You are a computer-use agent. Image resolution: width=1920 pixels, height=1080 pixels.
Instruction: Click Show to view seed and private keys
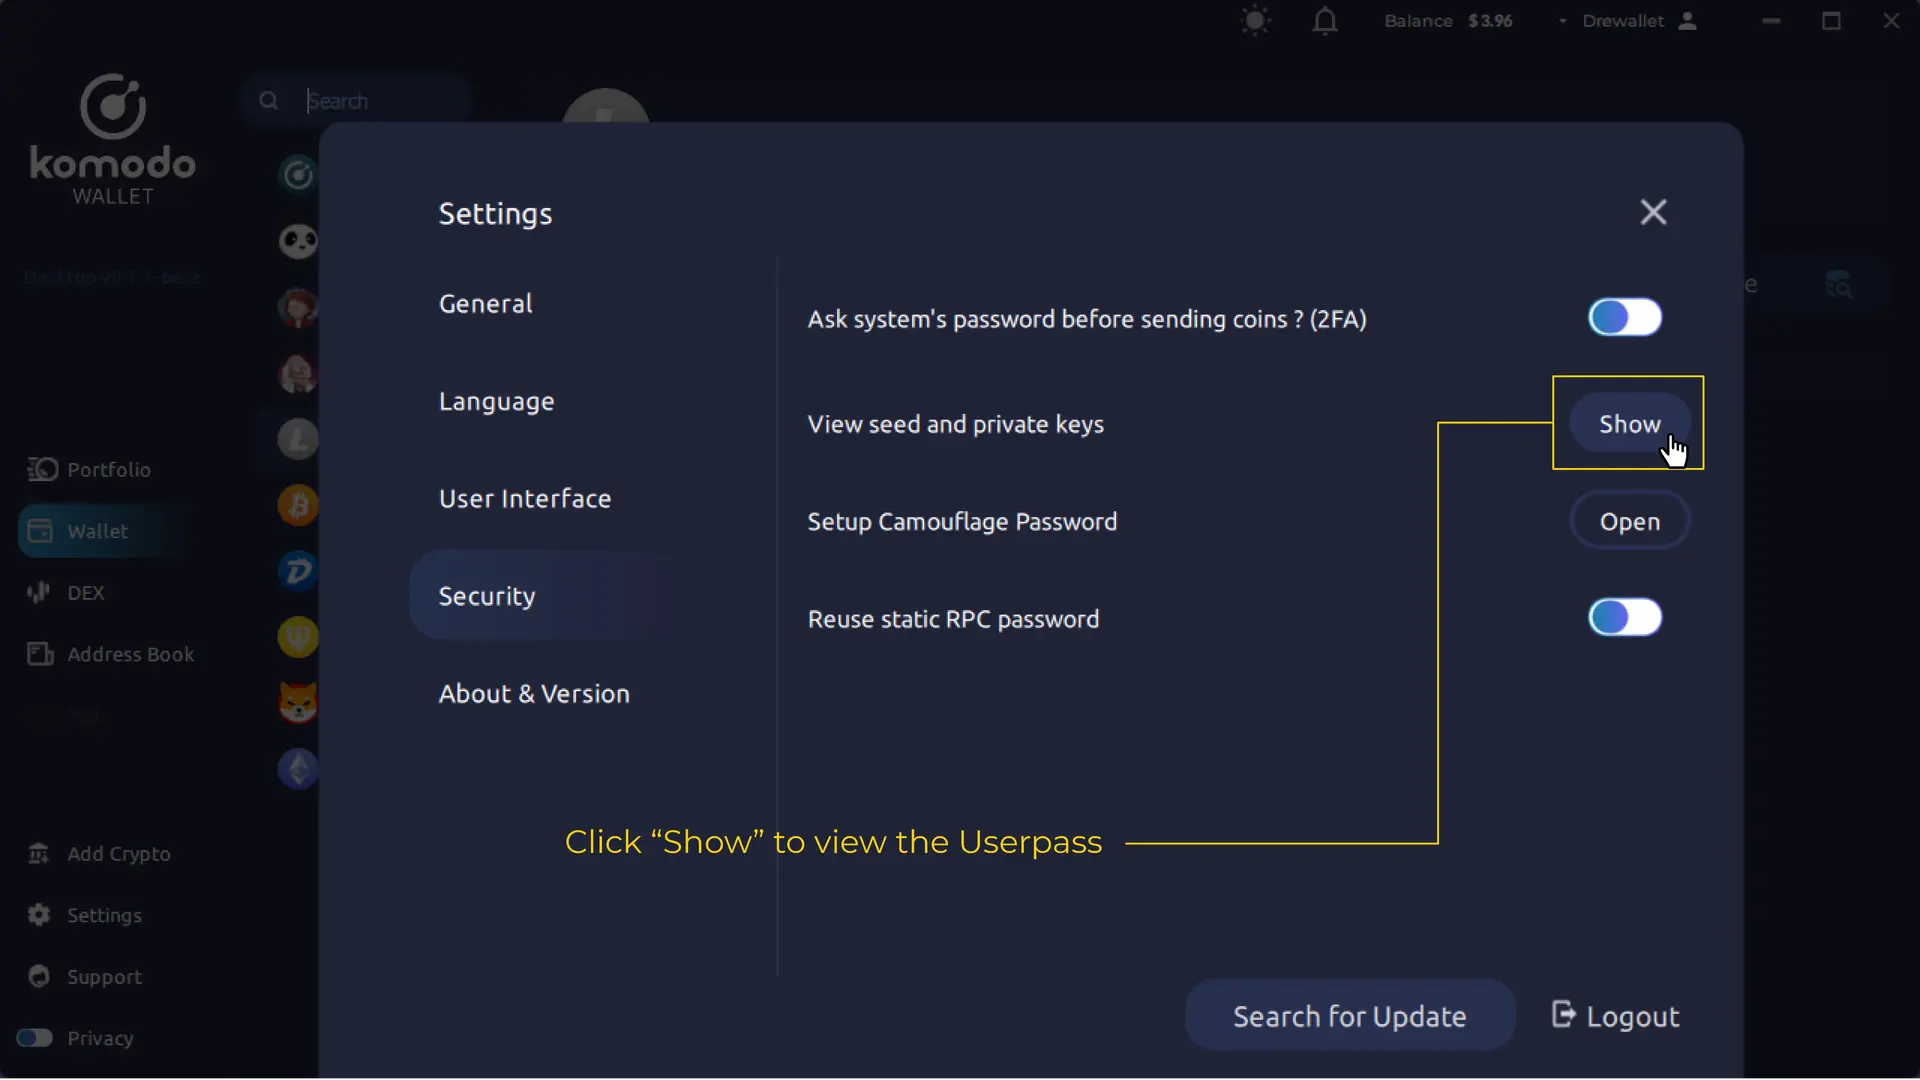(1630, 423)
